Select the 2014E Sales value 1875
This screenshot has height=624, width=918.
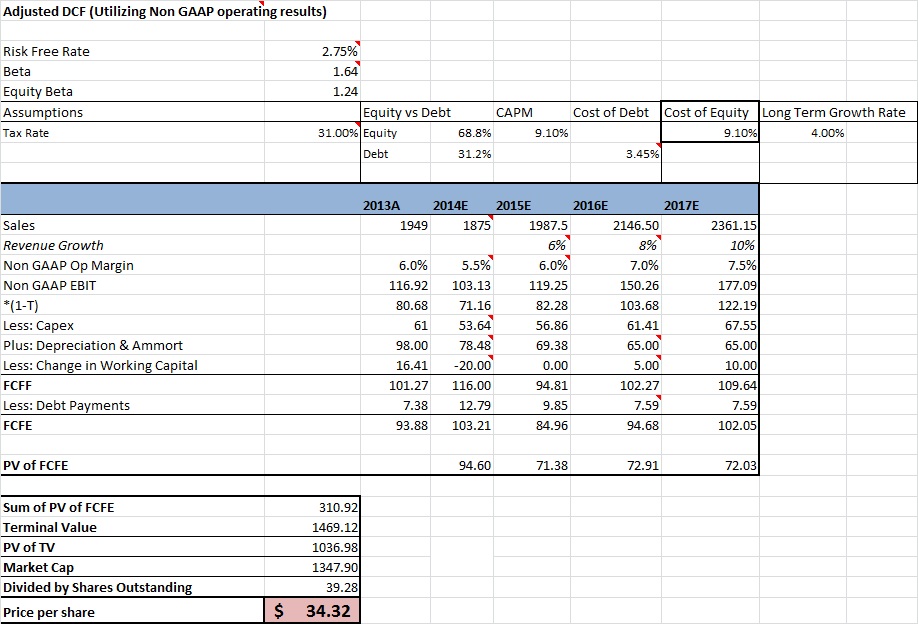[x=462, y=225]
